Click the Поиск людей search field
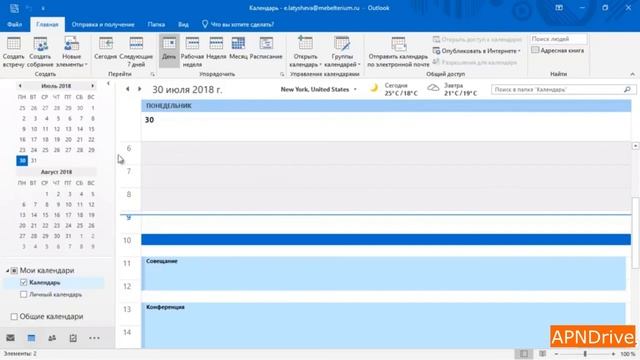The image size is (640, 360). tap(558, 39)
